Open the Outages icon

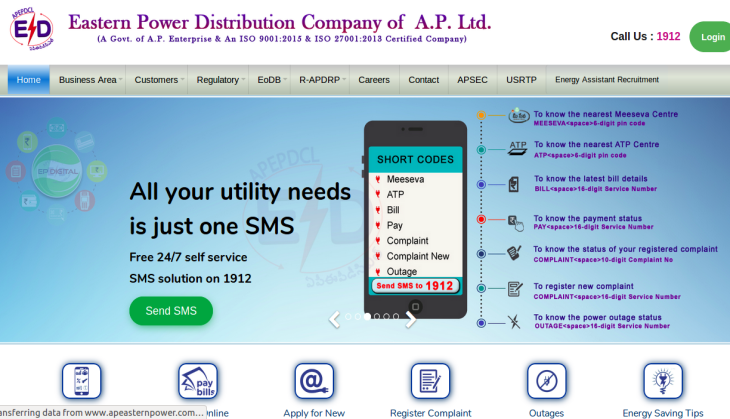(547, 381)
